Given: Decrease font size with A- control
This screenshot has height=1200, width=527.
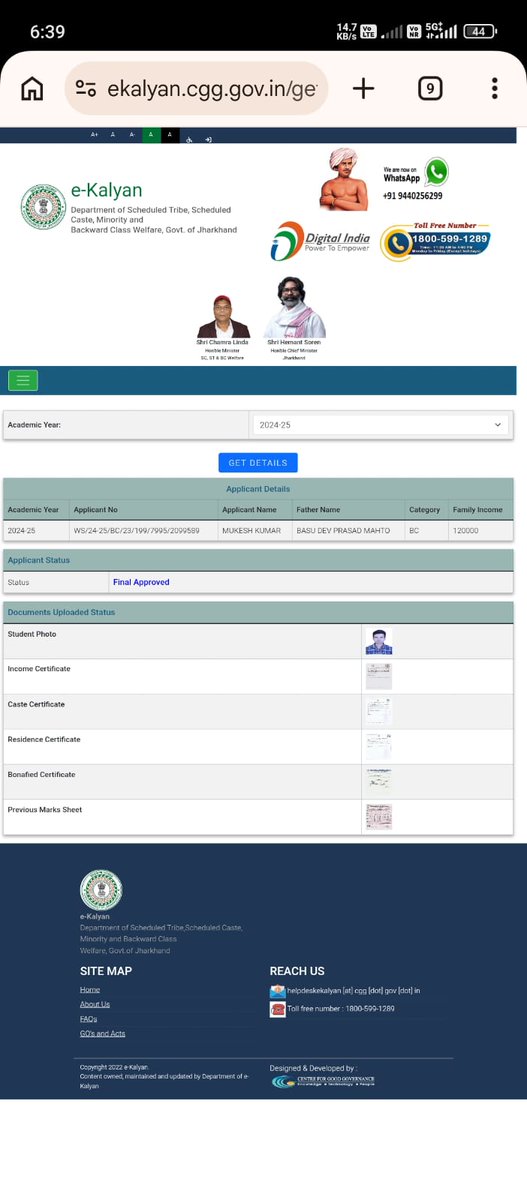Looking at the screenshot, I should tap(132, 135).
